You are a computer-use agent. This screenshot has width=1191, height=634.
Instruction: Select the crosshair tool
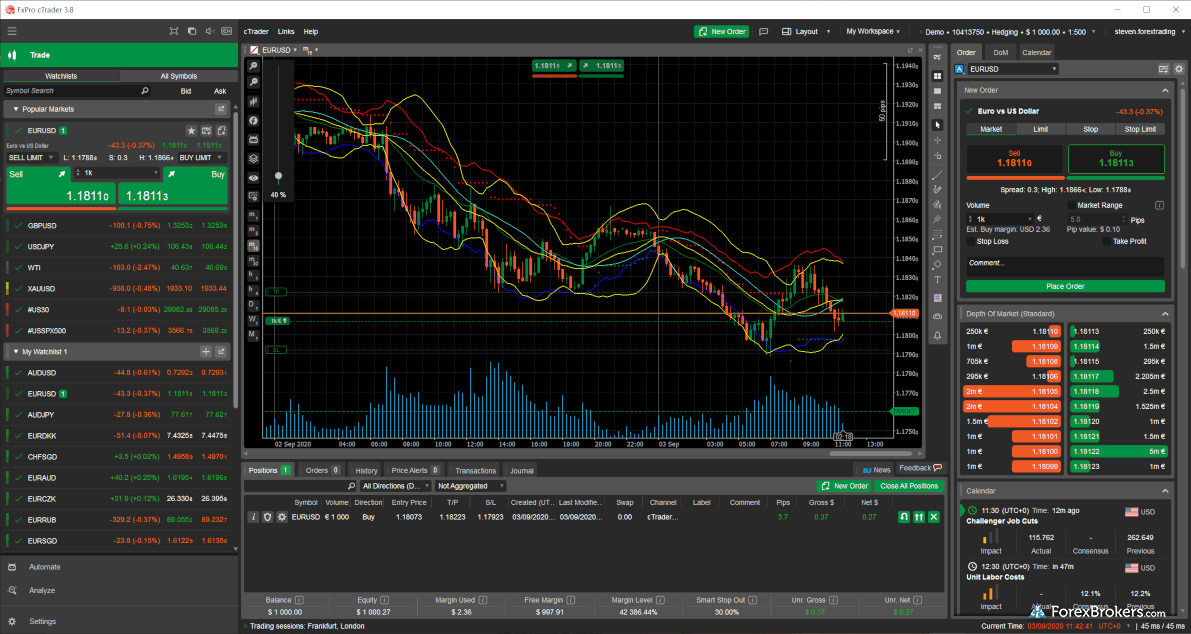937,140
